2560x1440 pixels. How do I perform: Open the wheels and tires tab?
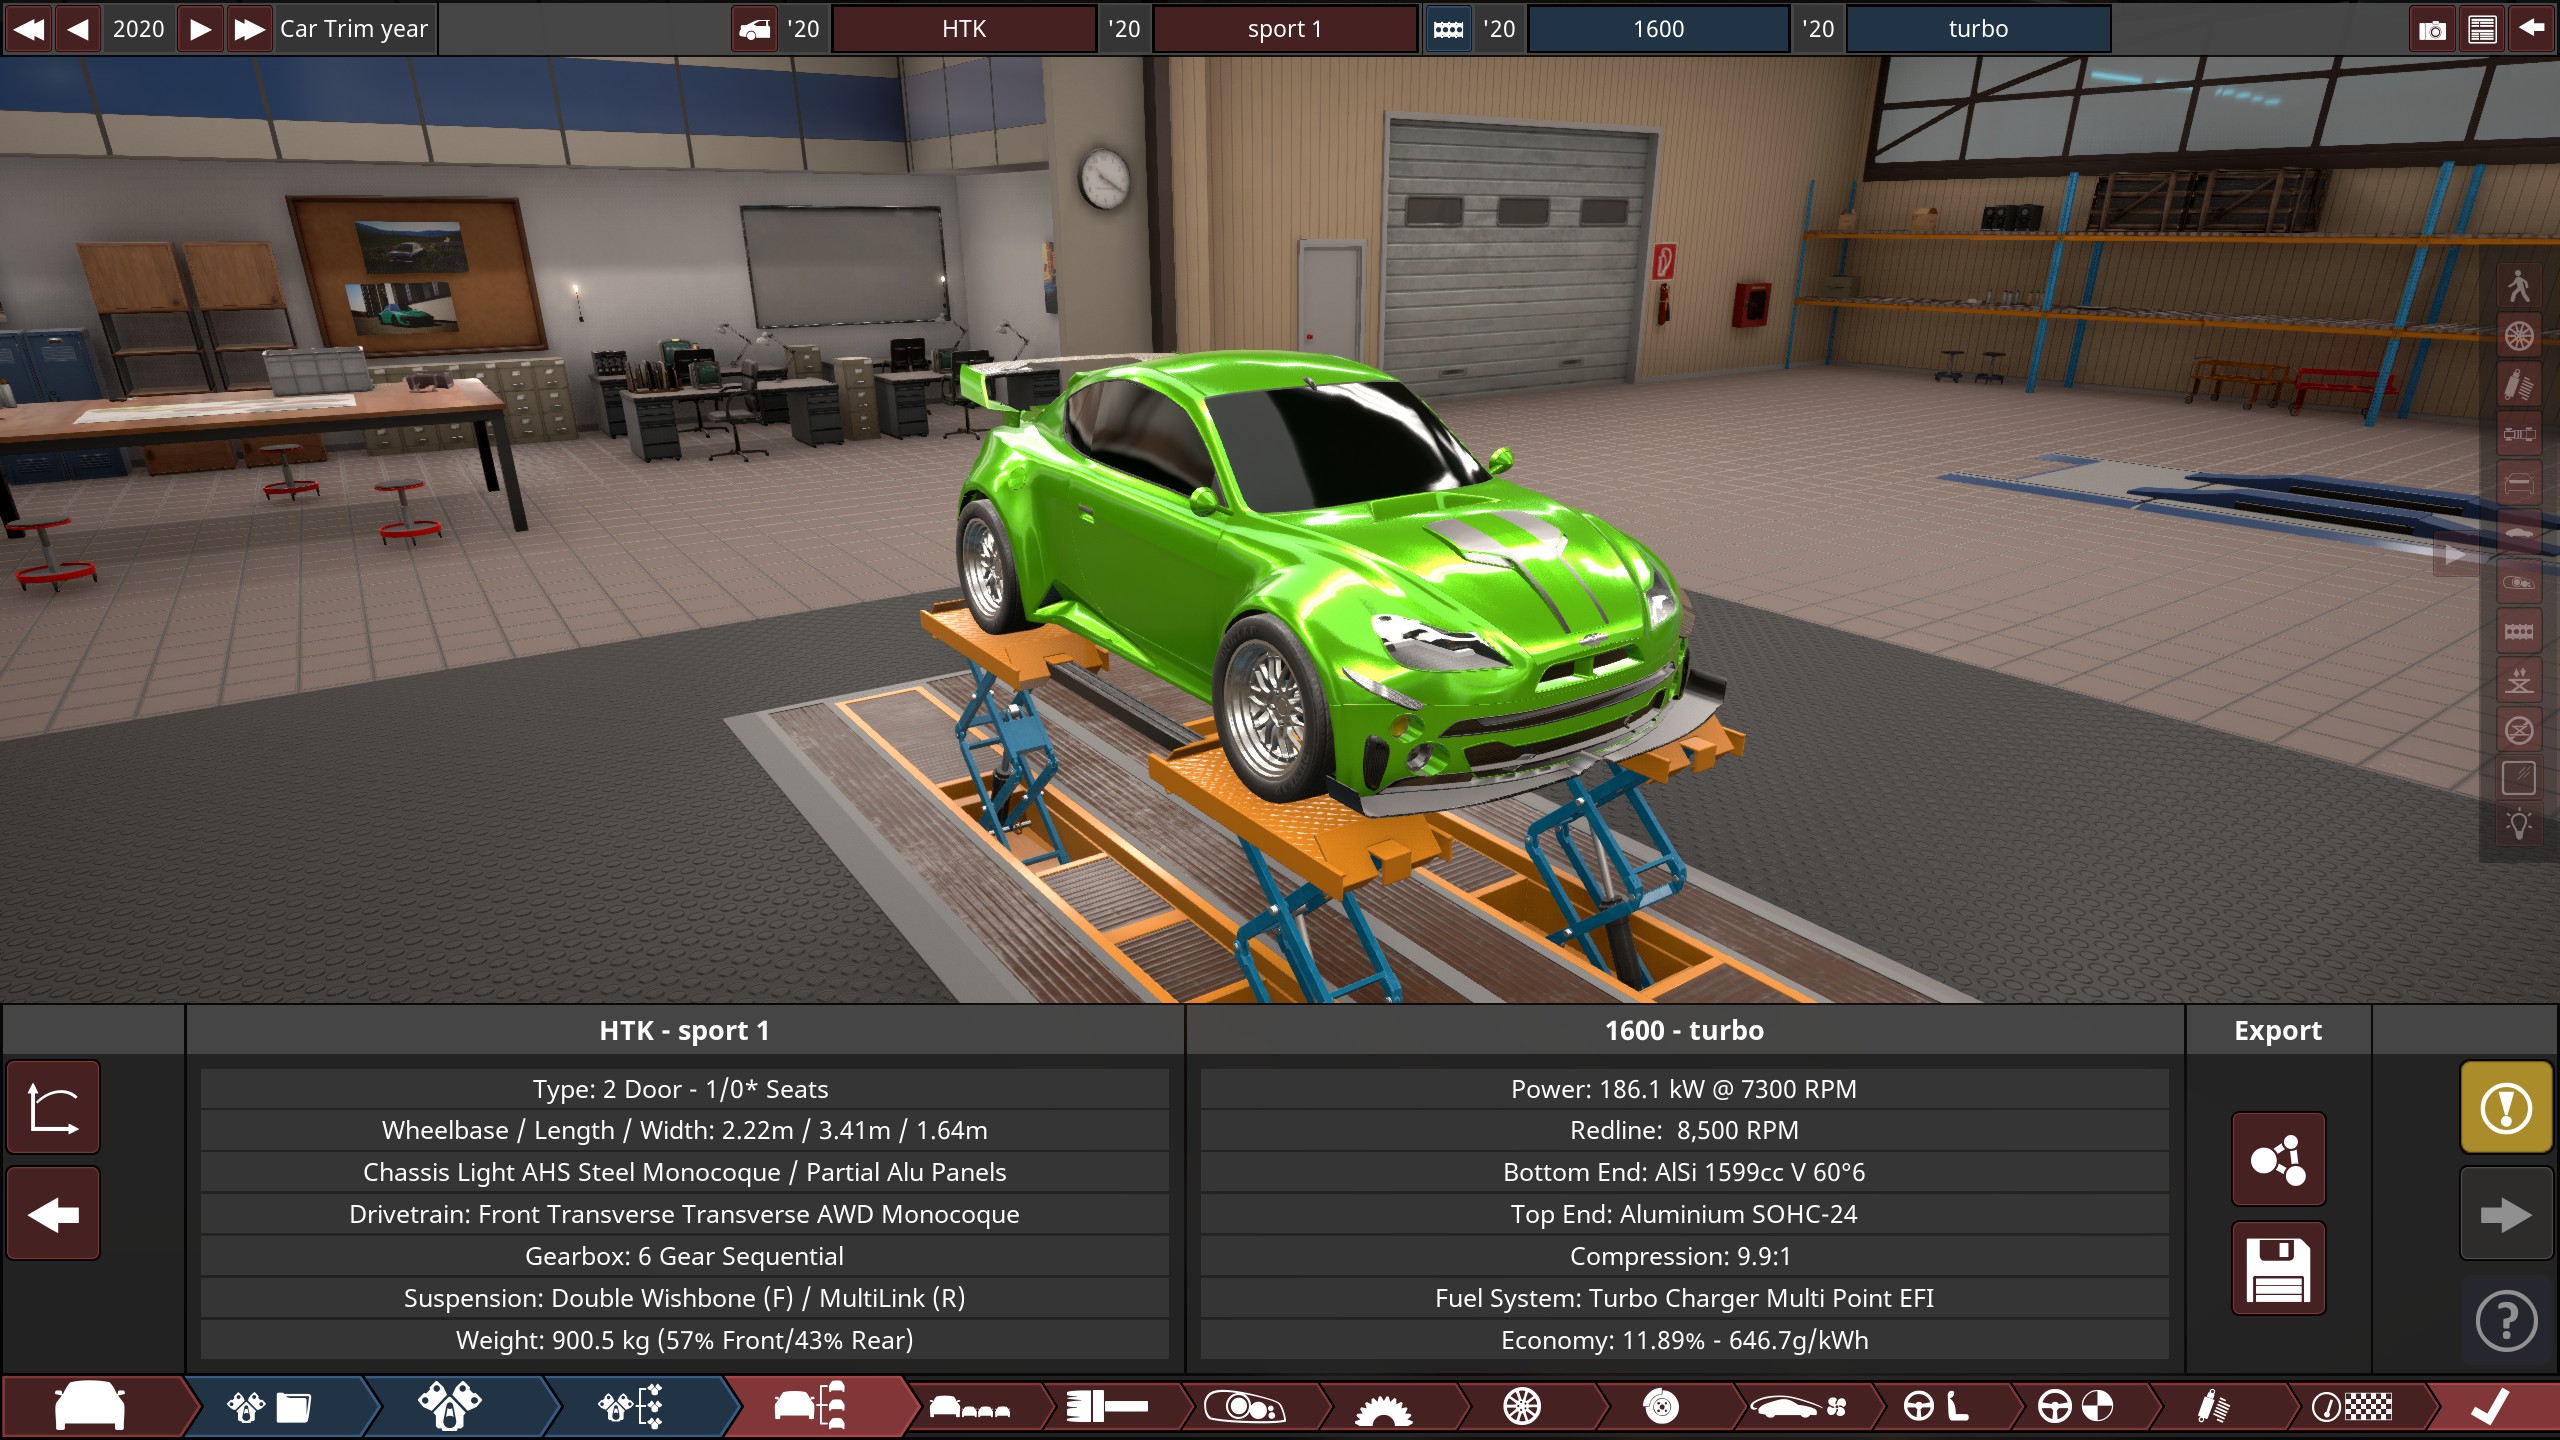(1522, 1407)
